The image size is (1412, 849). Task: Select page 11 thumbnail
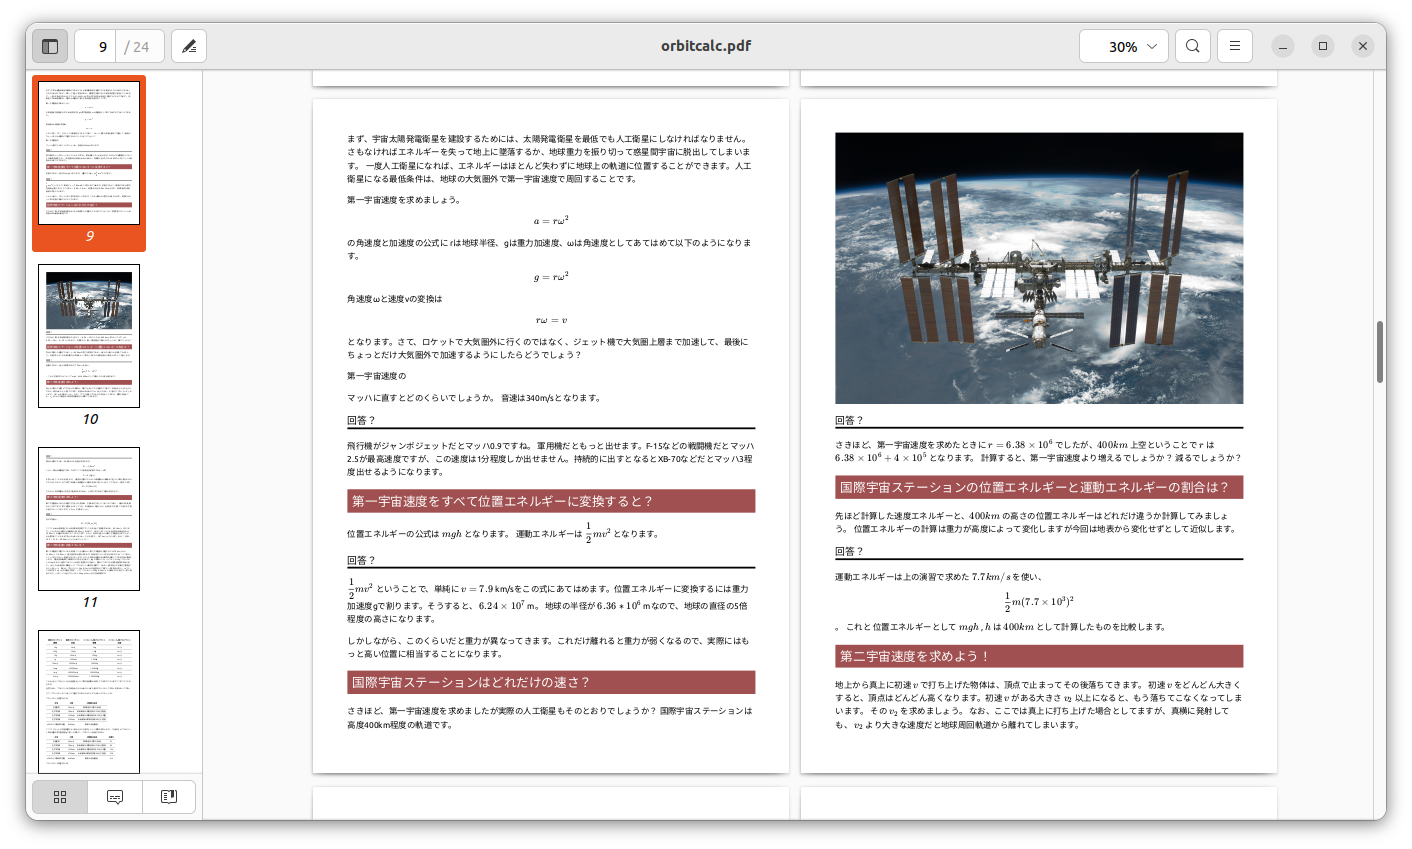click(89, 519)
